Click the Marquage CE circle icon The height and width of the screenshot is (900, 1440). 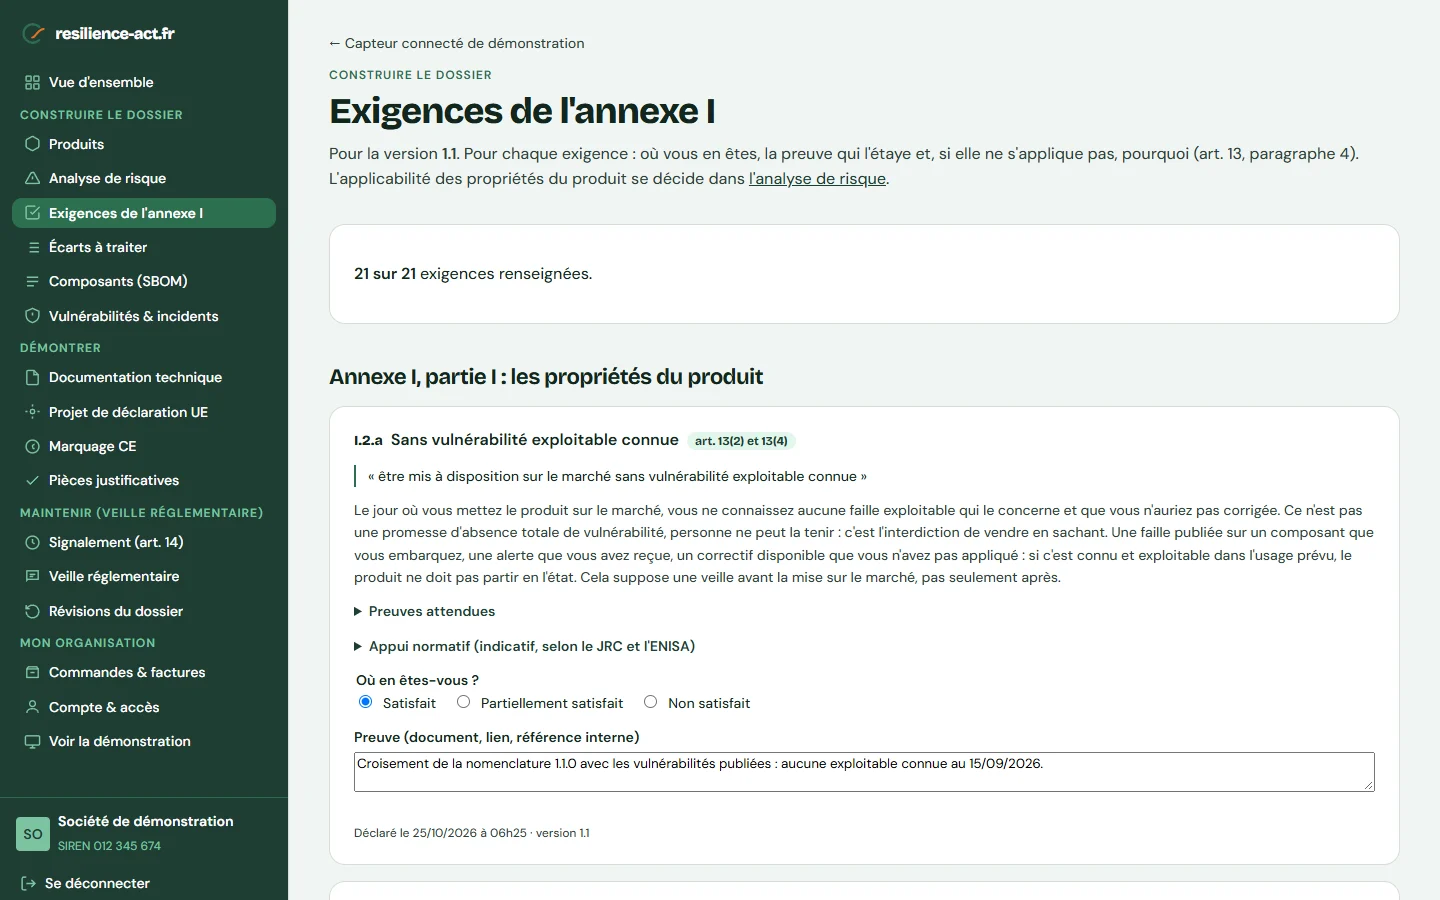pos(33,446)
